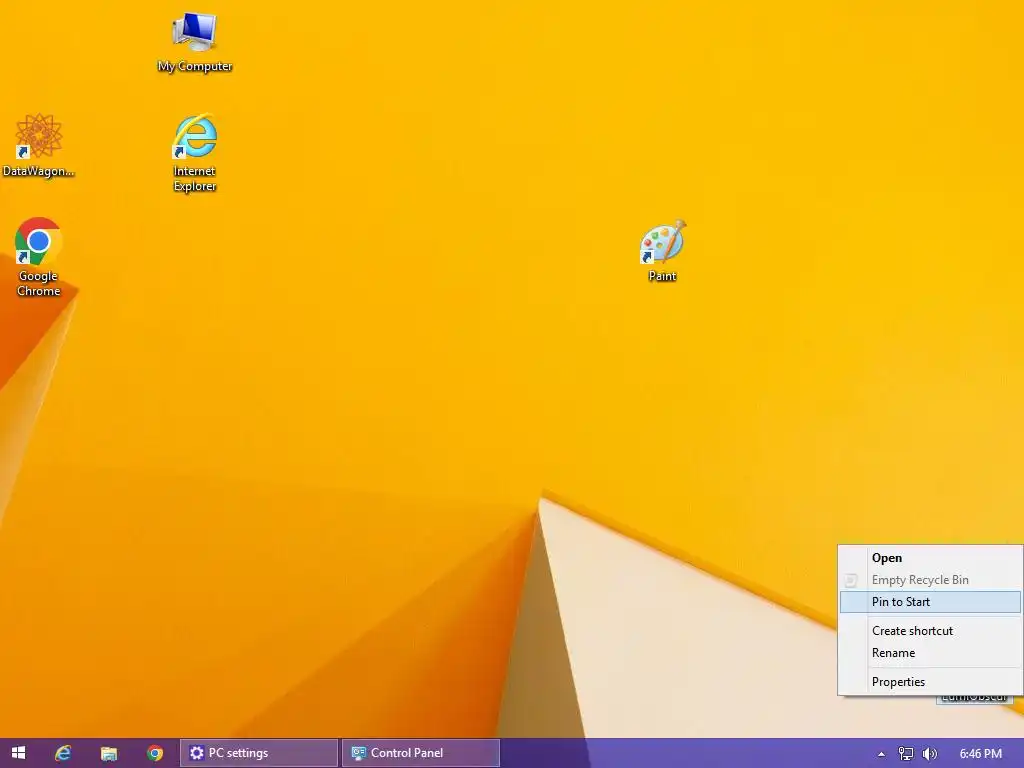Click the greyed-out Empty Recycle Bin entry

click(930, 579)
